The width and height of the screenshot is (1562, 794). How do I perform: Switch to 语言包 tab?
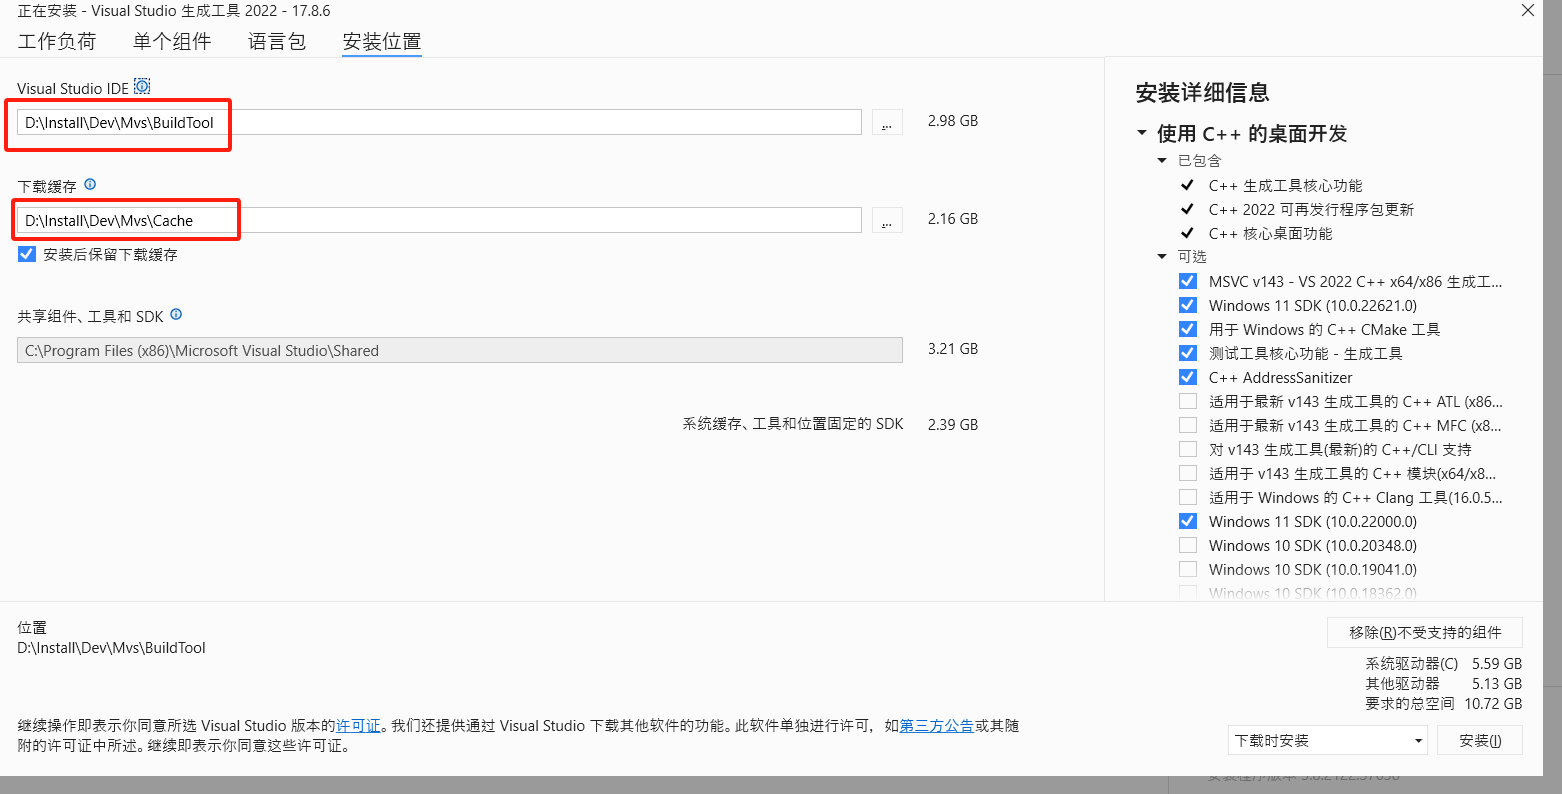[x=277, y=42]
